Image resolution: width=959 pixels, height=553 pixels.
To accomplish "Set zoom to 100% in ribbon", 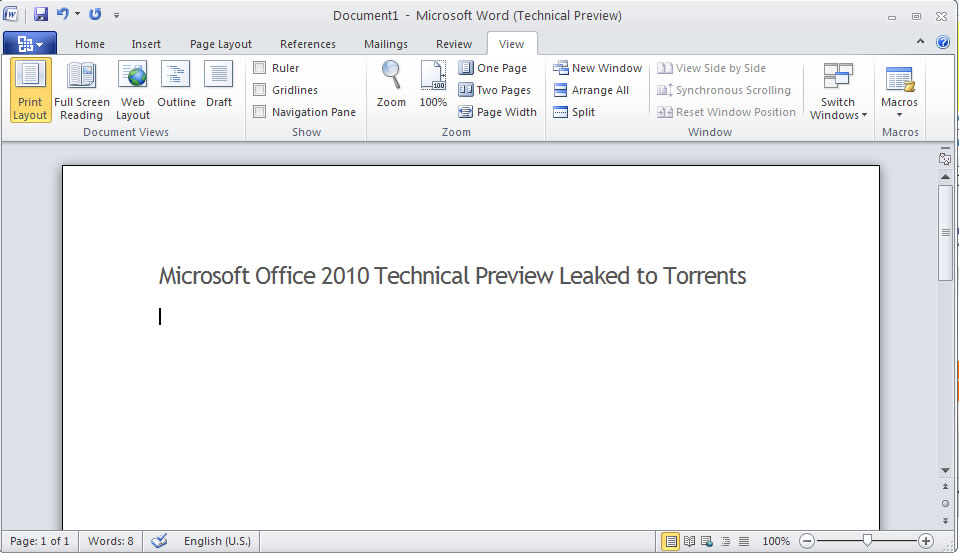I will [433, 86].
